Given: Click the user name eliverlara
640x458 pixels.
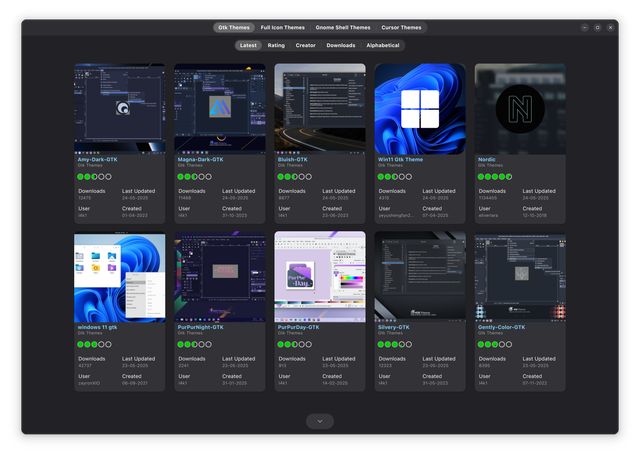Looking at the screenshot, I should tap(488, 216).
